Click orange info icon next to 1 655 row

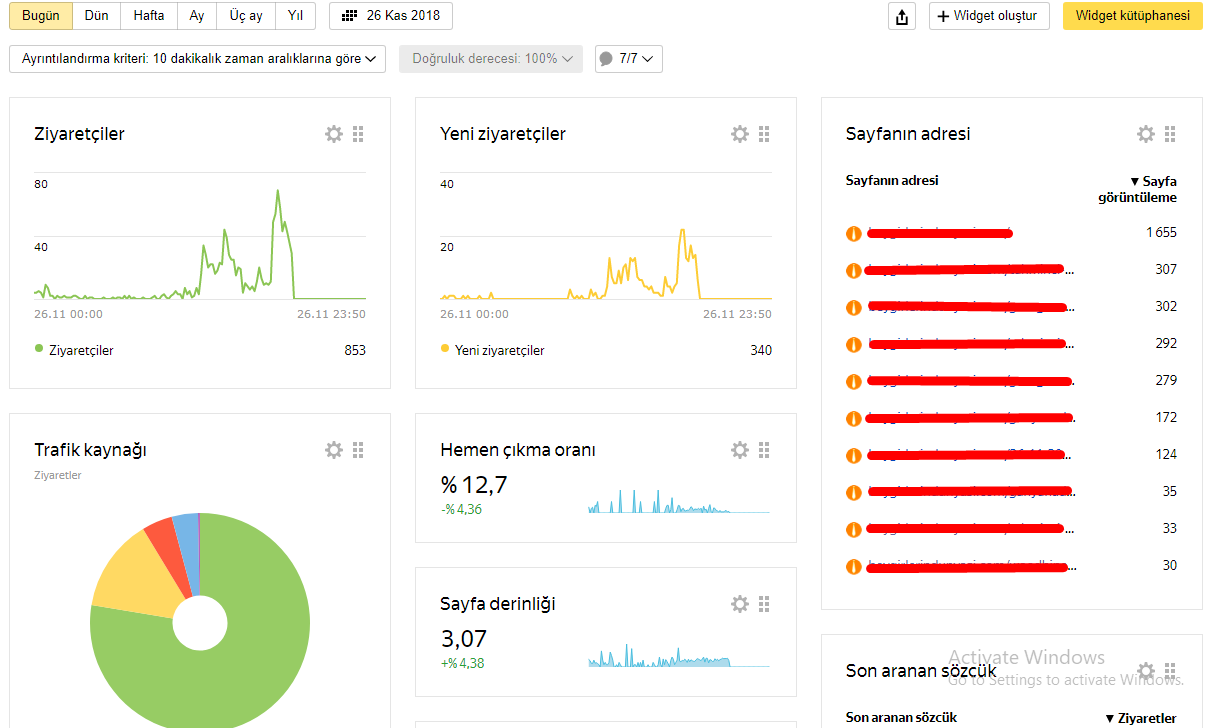[853, 233]
